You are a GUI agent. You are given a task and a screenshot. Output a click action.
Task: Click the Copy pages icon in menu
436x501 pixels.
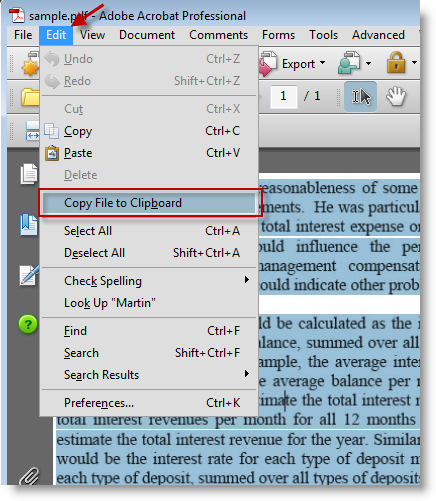(x=51, y=131)
